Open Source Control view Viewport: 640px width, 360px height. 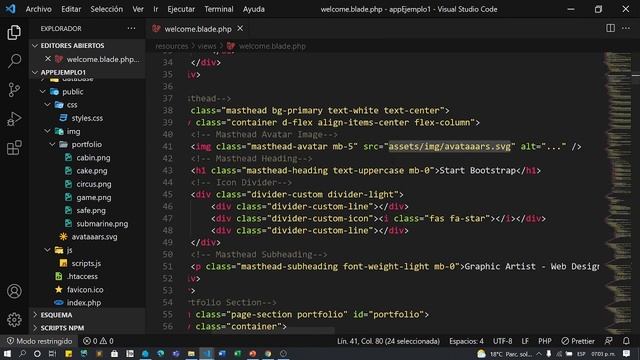tap(14, 90)
